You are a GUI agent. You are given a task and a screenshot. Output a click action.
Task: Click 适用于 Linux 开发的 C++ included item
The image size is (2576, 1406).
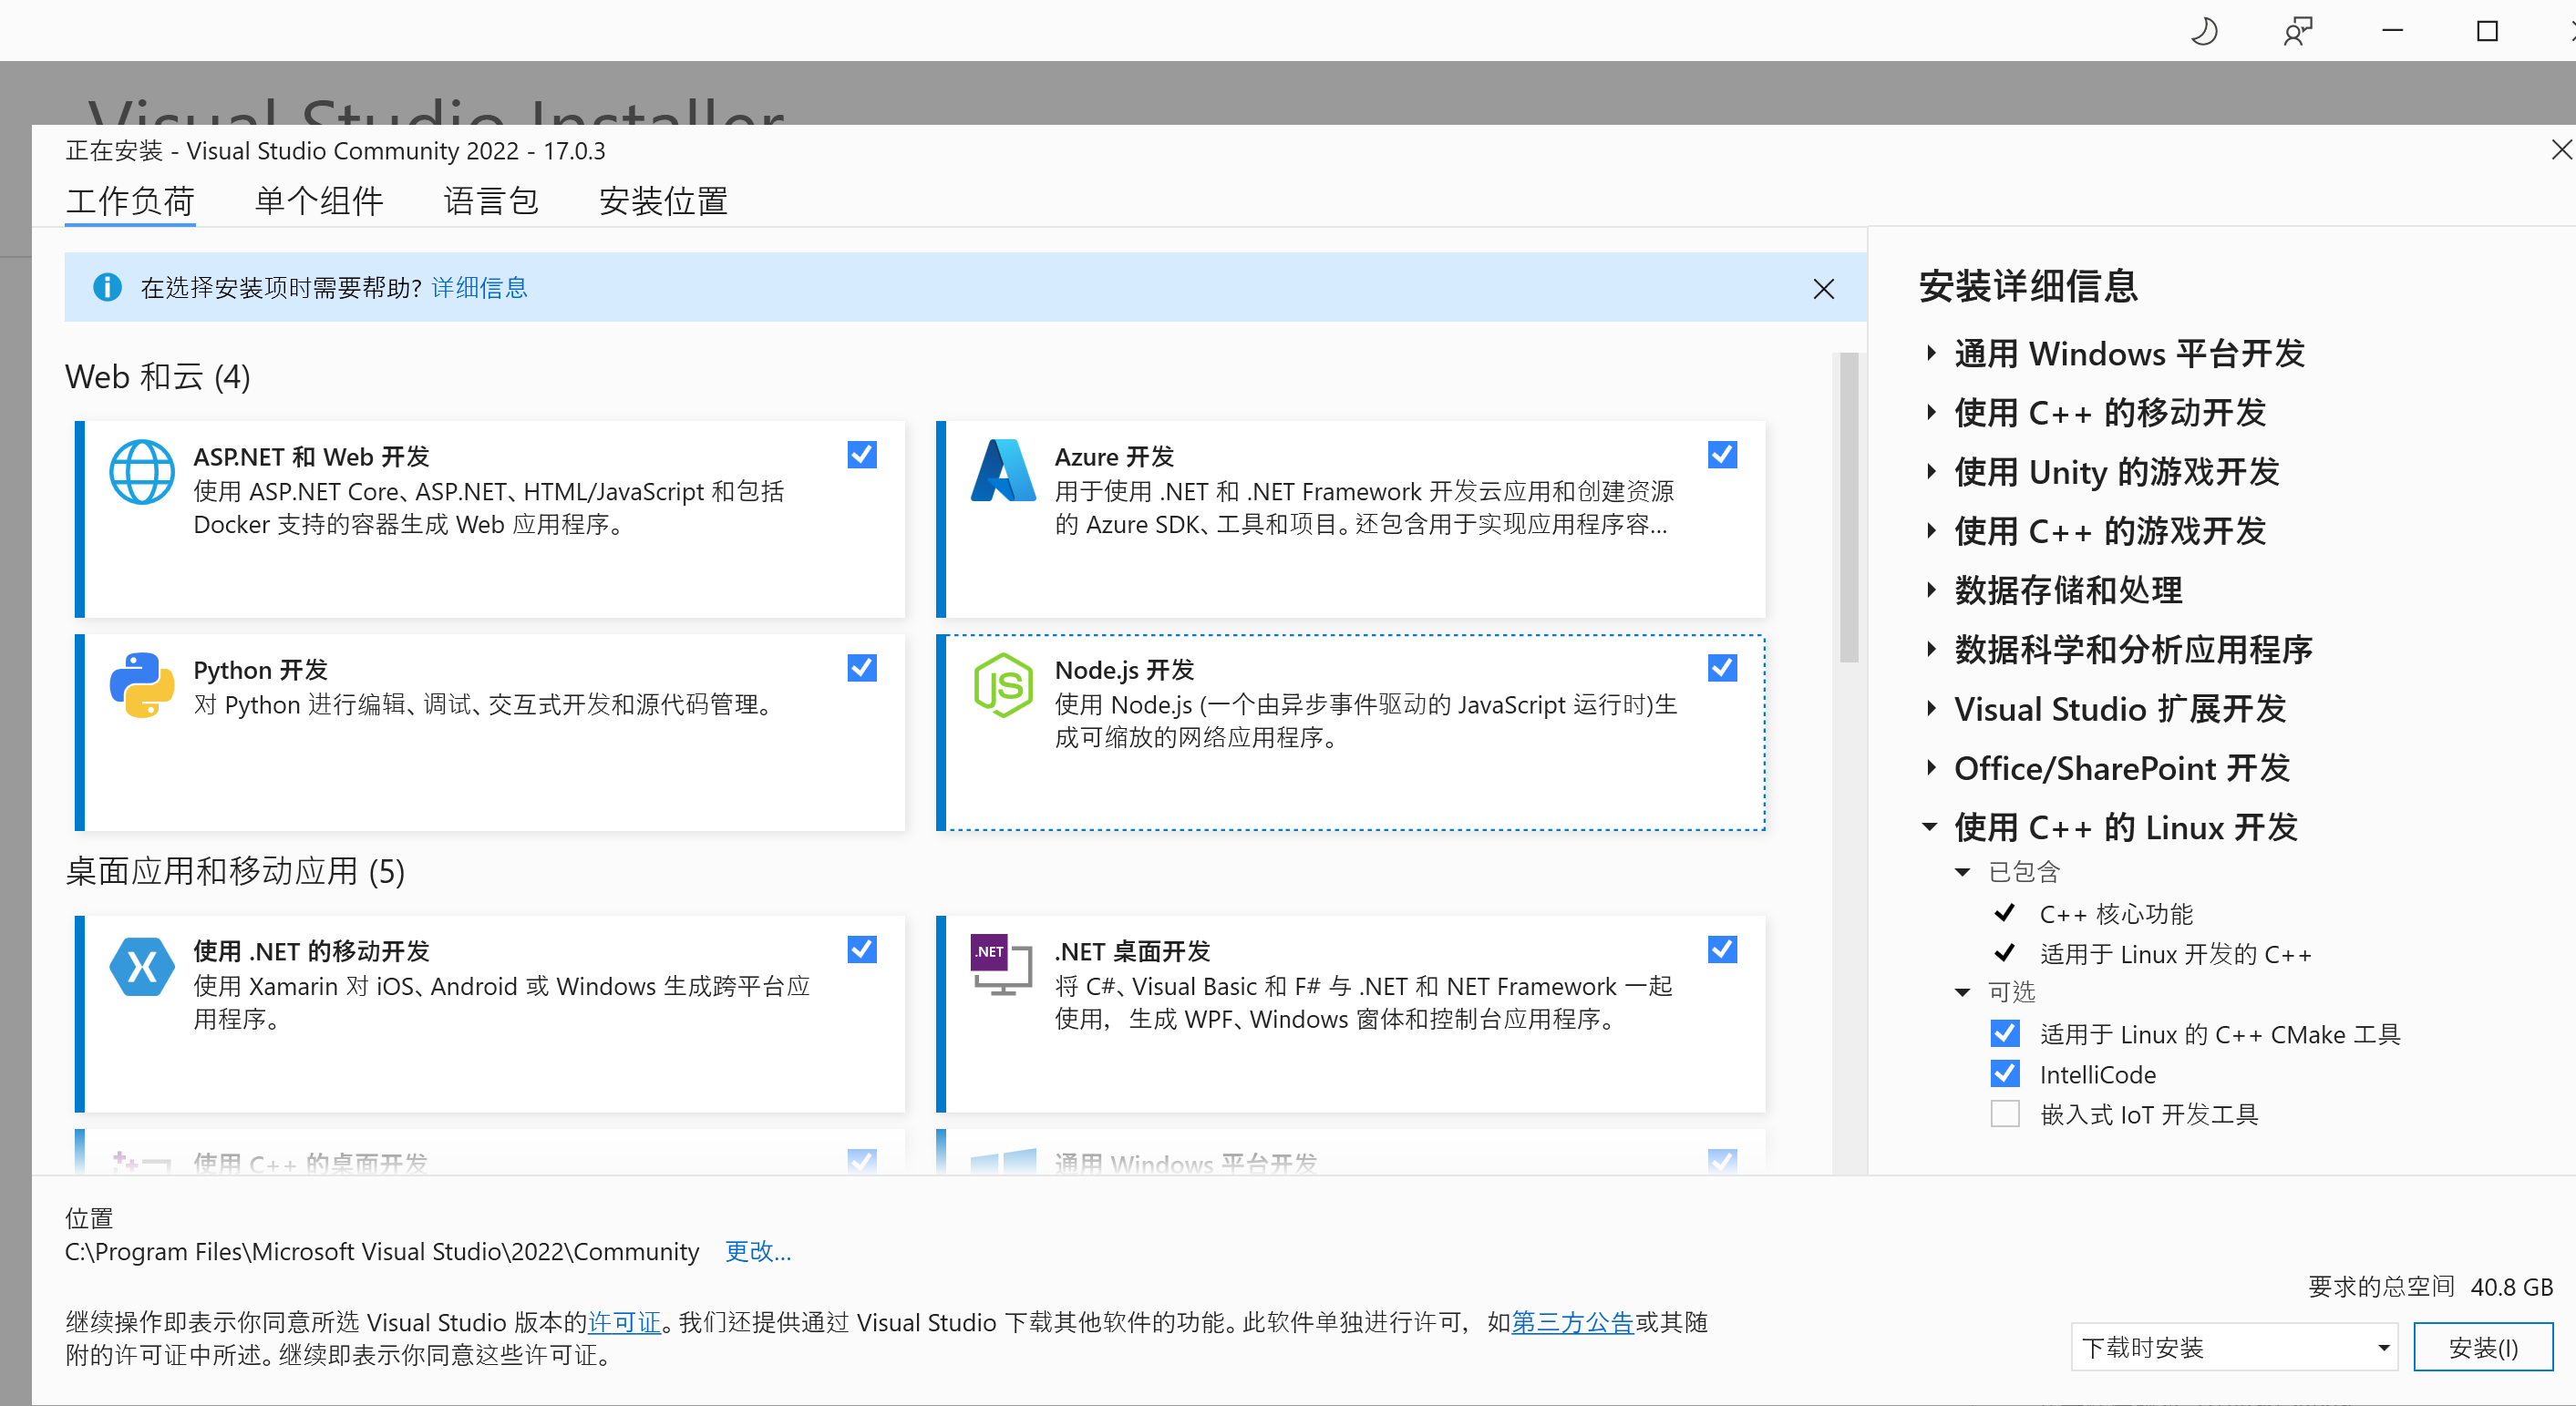click(x=2175, y=954)
